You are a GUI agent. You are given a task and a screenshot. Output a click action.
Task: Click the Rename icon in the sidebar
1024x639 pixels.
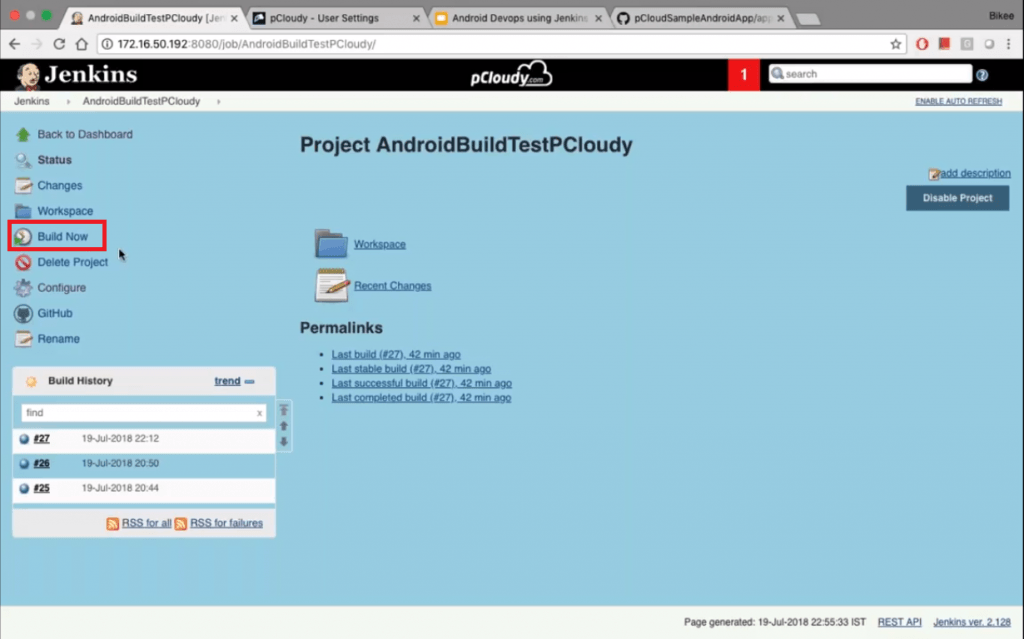[22, 338]
